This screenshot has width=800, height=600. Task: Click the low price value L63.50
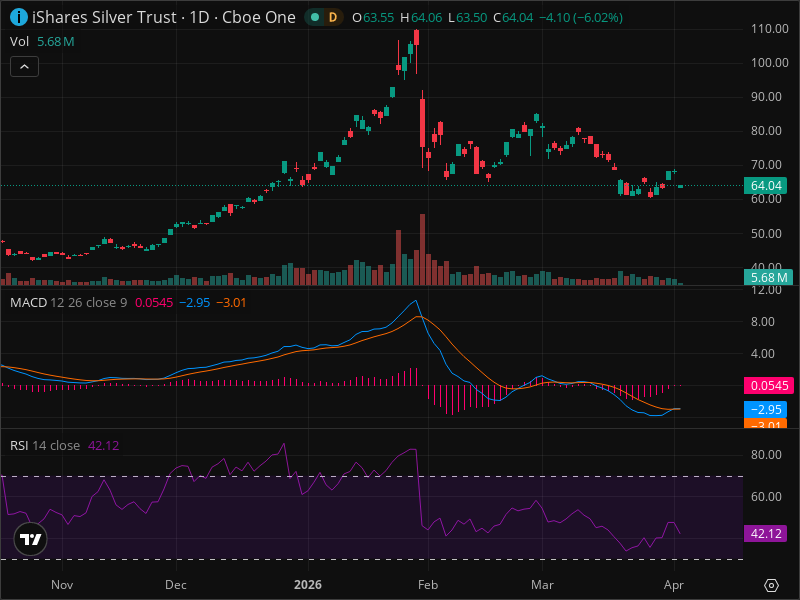pyautogui.click(x=467, y=18)
